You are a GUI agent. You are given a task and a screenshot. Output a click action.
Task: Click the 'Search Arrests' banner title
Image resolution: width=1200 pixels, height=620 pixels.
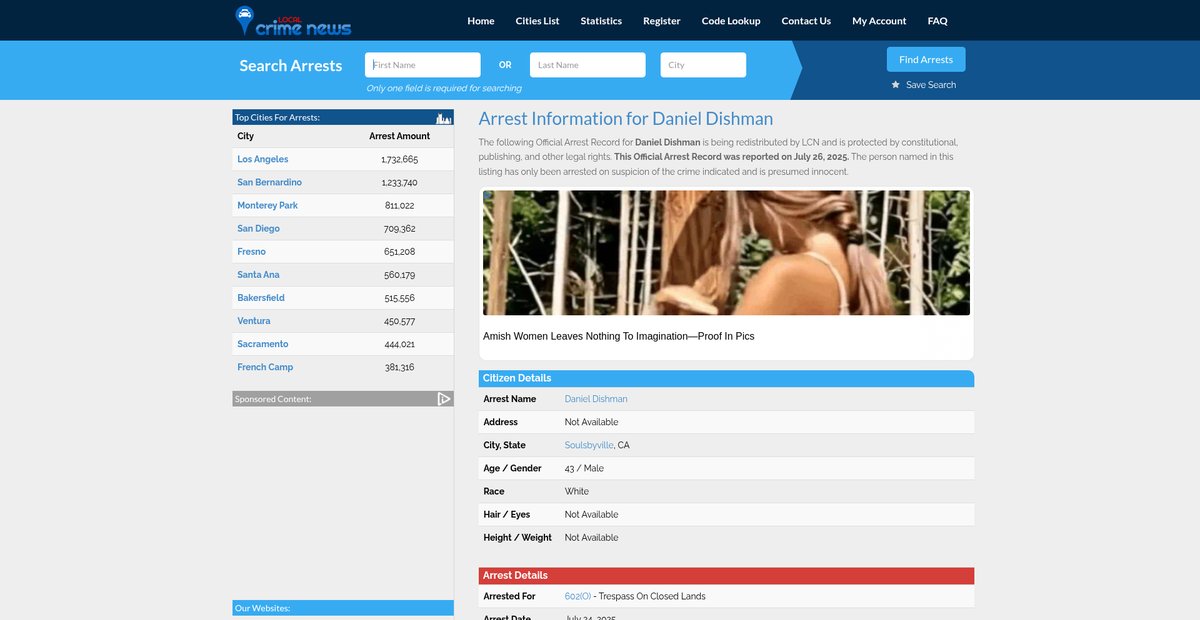[291, 66]
